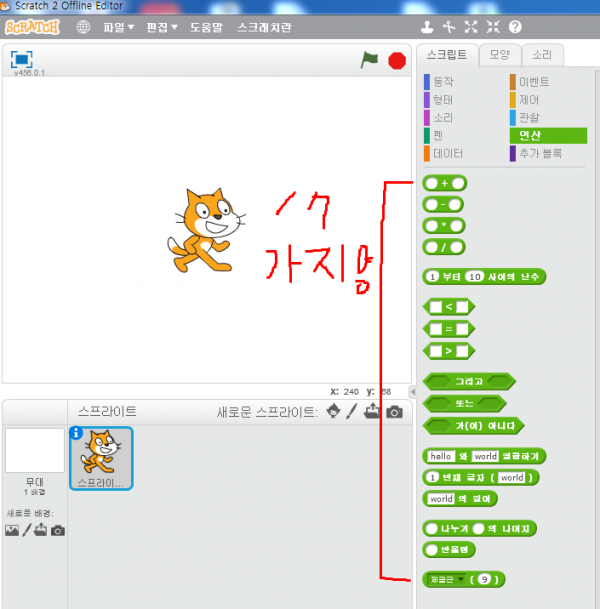
Task: Select the Shrink sprite tool
Action: tap(493, 27)
